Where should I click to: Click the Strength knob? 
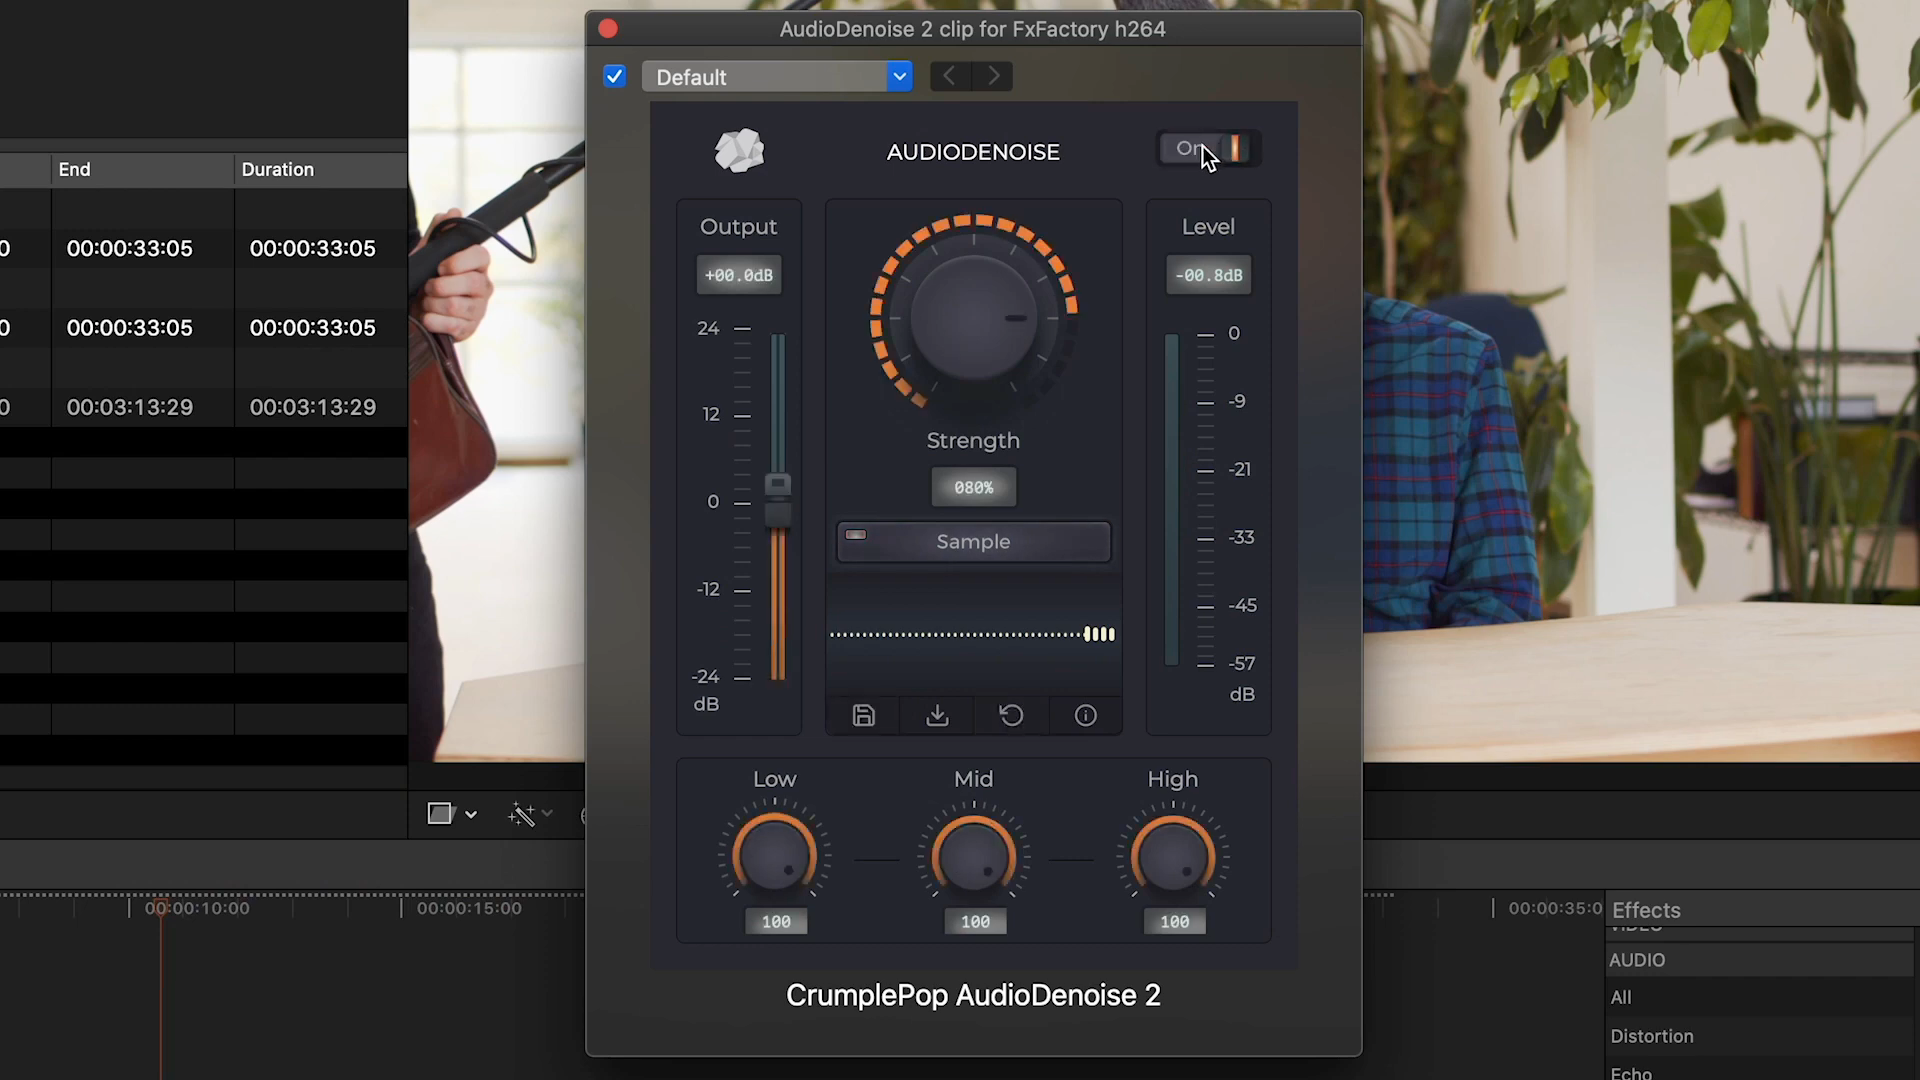tap(973, 318)
